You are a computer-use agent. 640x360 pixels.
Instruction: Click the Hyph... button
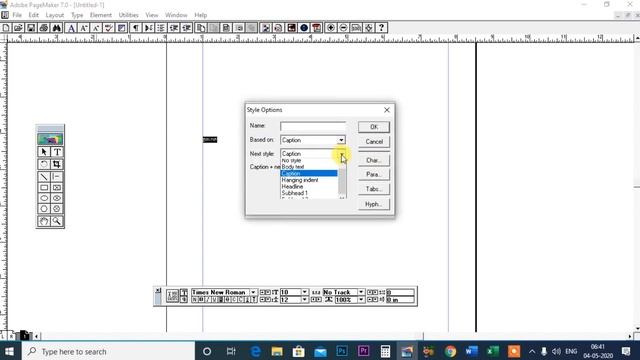[x=374, y=204]
